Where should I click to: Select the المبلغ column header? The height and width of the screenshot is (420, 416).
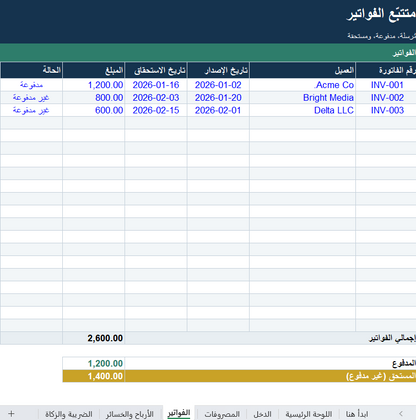click(94, 70)
